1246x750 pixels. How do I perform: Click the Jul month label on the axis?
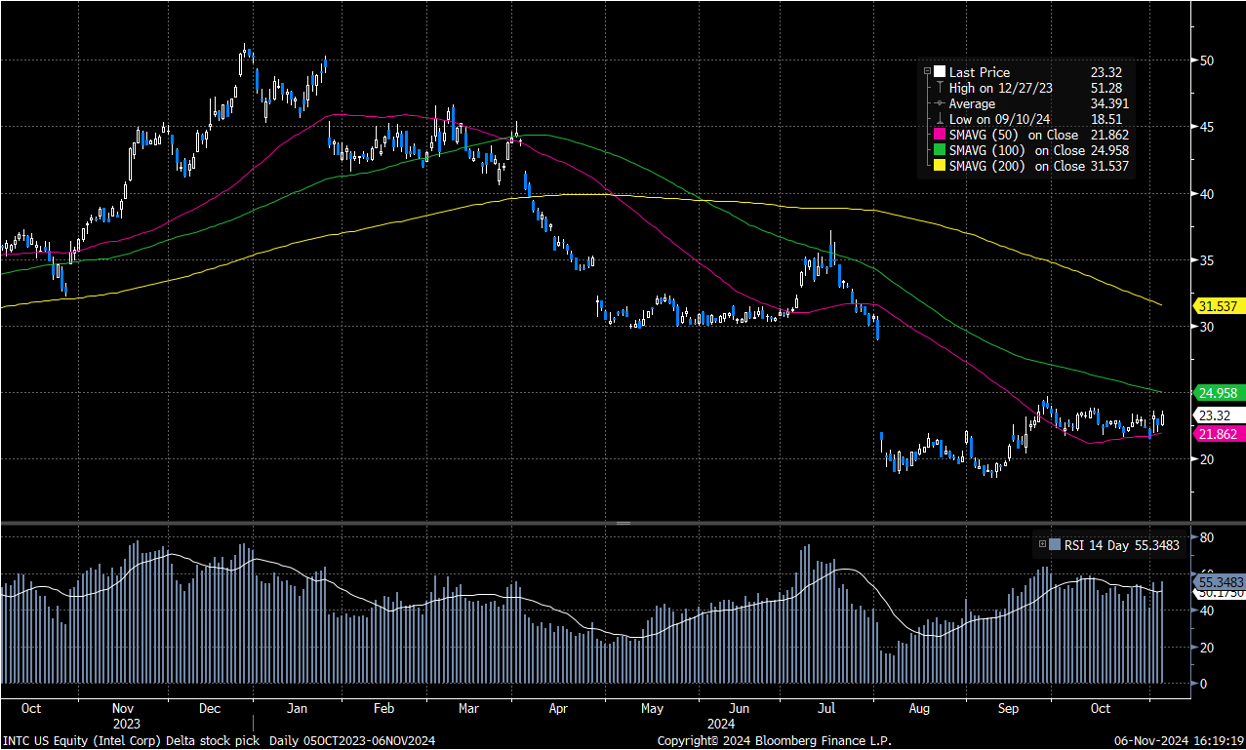coord(826,708)
